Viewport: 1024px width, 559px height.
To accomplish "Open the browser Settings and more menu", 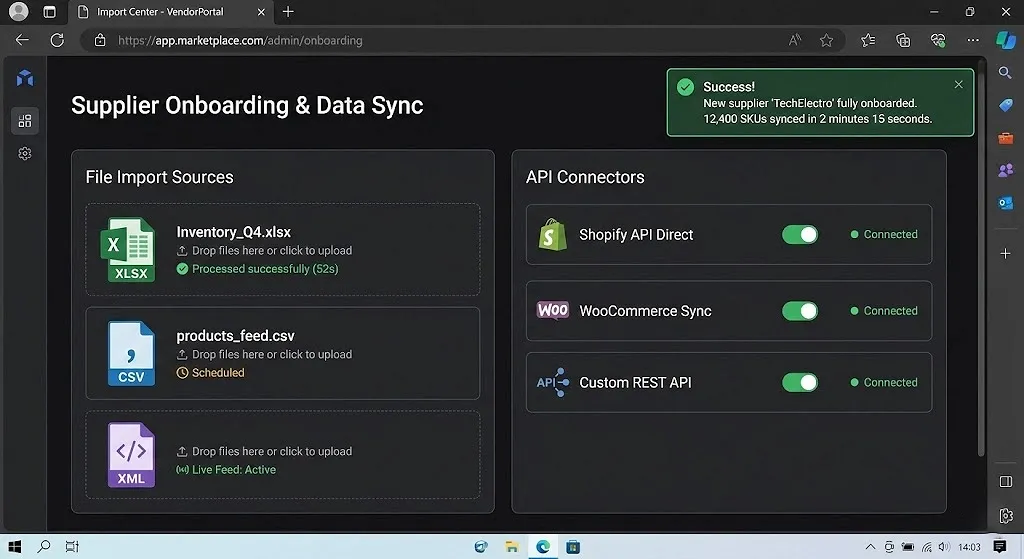I will coord(973,41).
